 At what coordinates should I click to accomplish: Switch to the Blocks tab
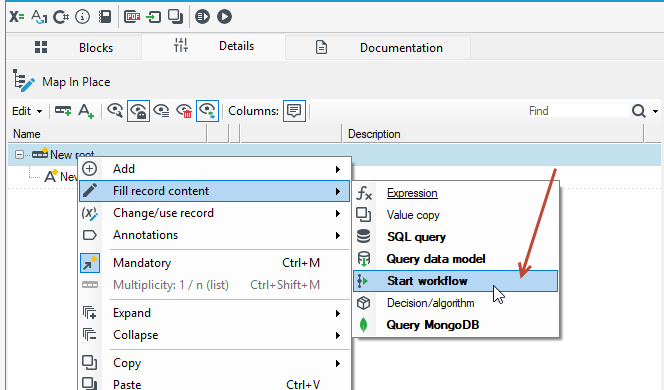pyautogui.click(x=74, y=47)
